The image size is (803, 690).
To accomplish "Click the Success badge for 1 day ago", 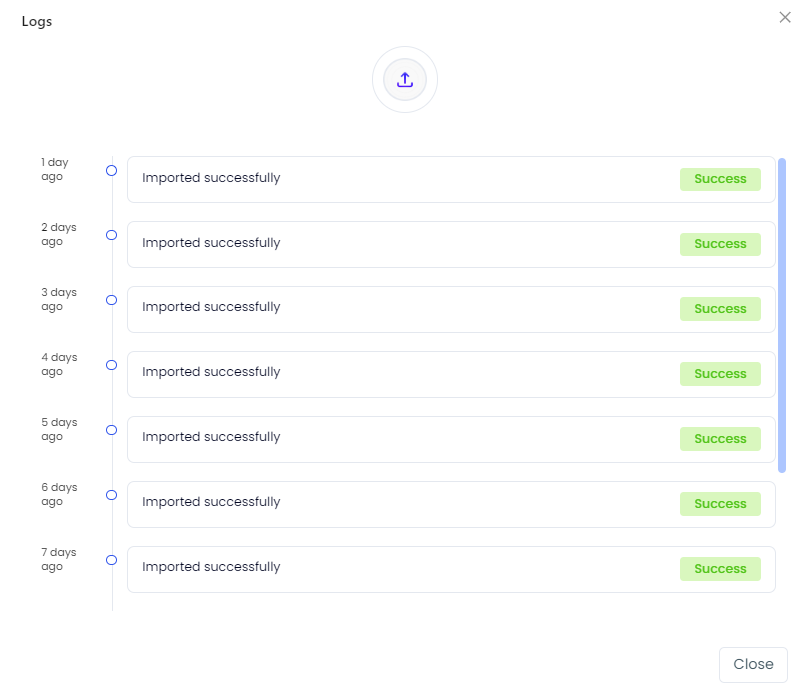I will (x=720, y=179).
